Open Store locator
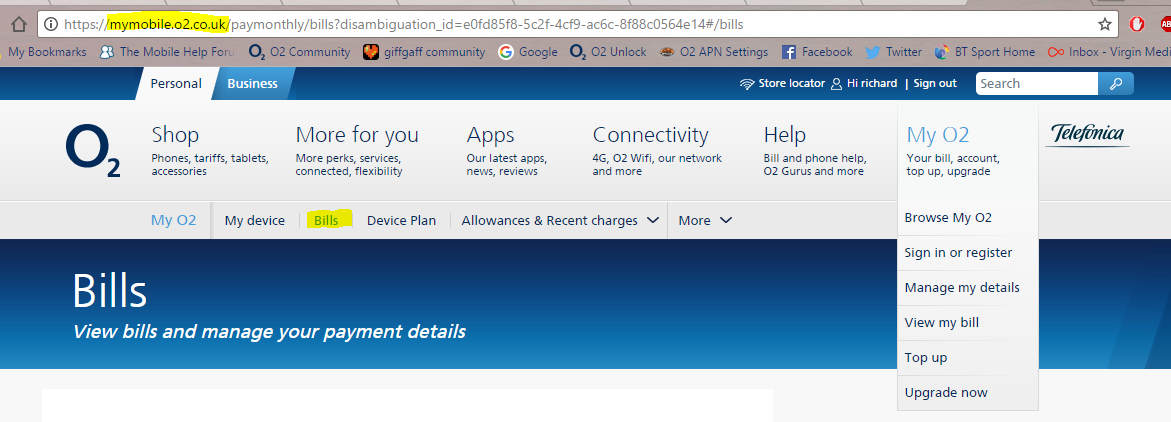The image size is (1171, 422). click(x=782, y=84)
